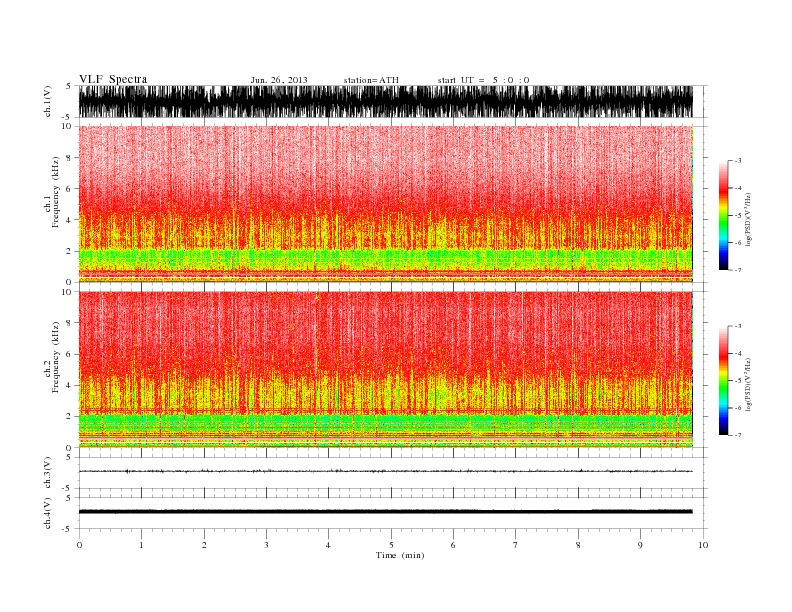Click time axis tick label "4"
The image size is (792, 612).
tap(328, 545)
